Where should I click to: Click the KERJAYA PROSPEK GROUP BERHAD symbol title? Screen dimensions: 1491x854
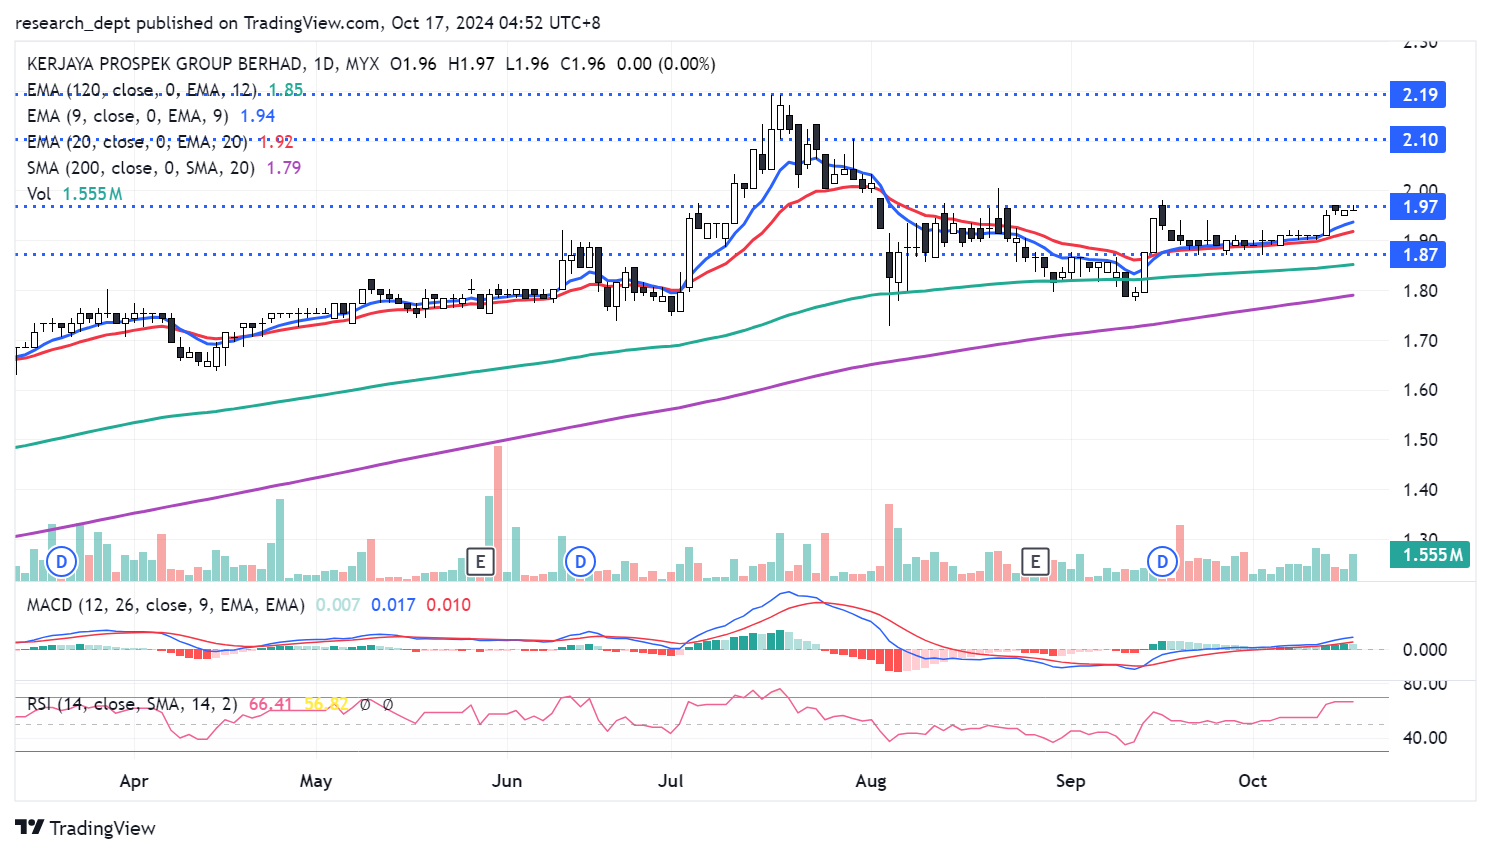pyautogui.click(x=165, y=64)
